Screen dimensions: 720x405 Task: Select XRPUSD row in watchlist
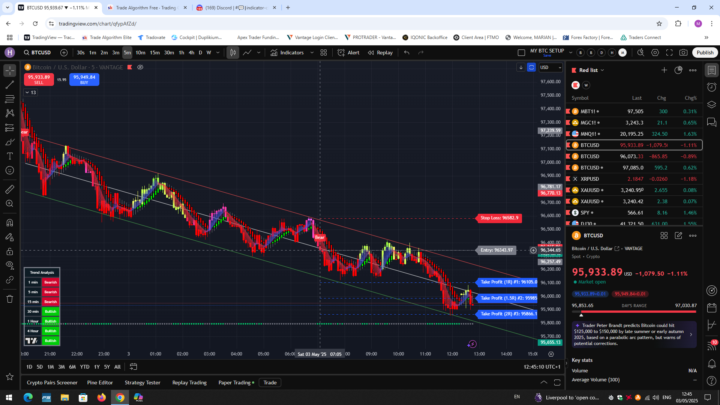[634, 179]
